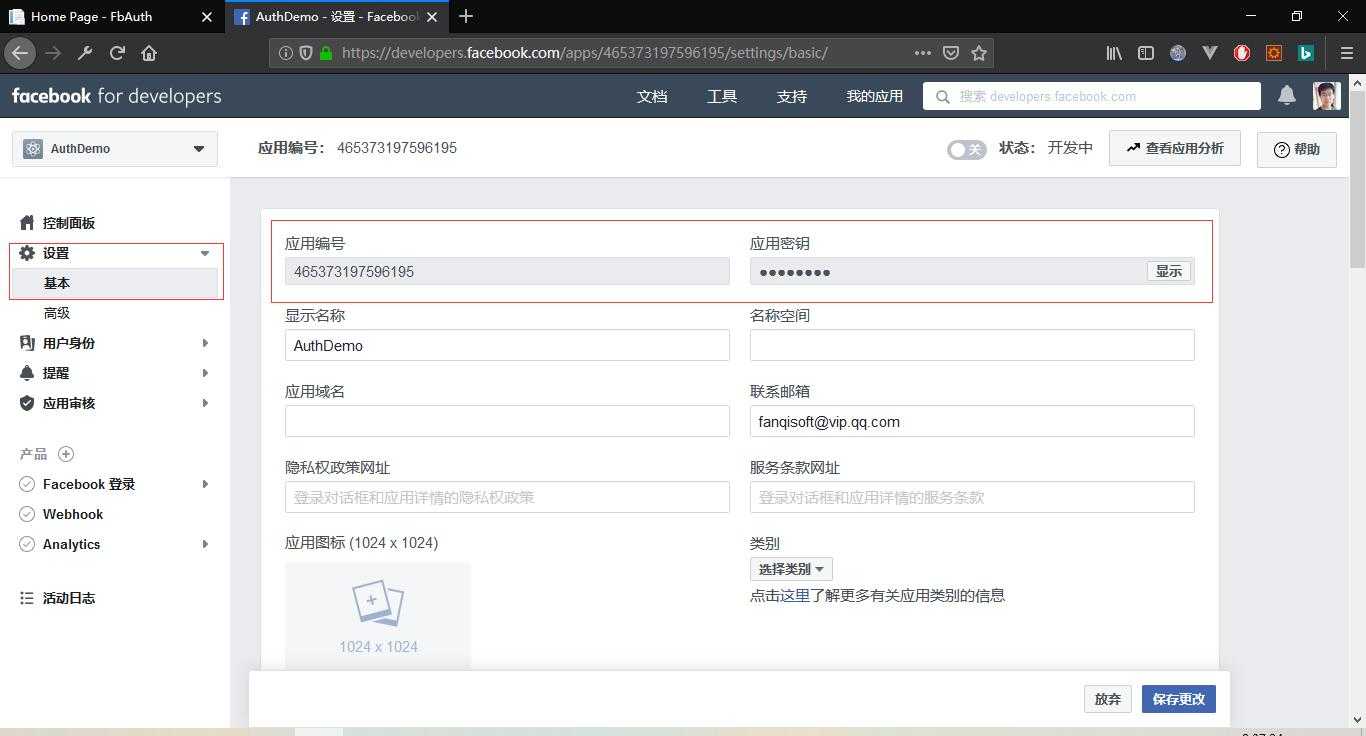Image resolution: width=1366 pixels, height=736 pixels.
Task: Select 高级 settings item
Action: [x=57, y=313]
